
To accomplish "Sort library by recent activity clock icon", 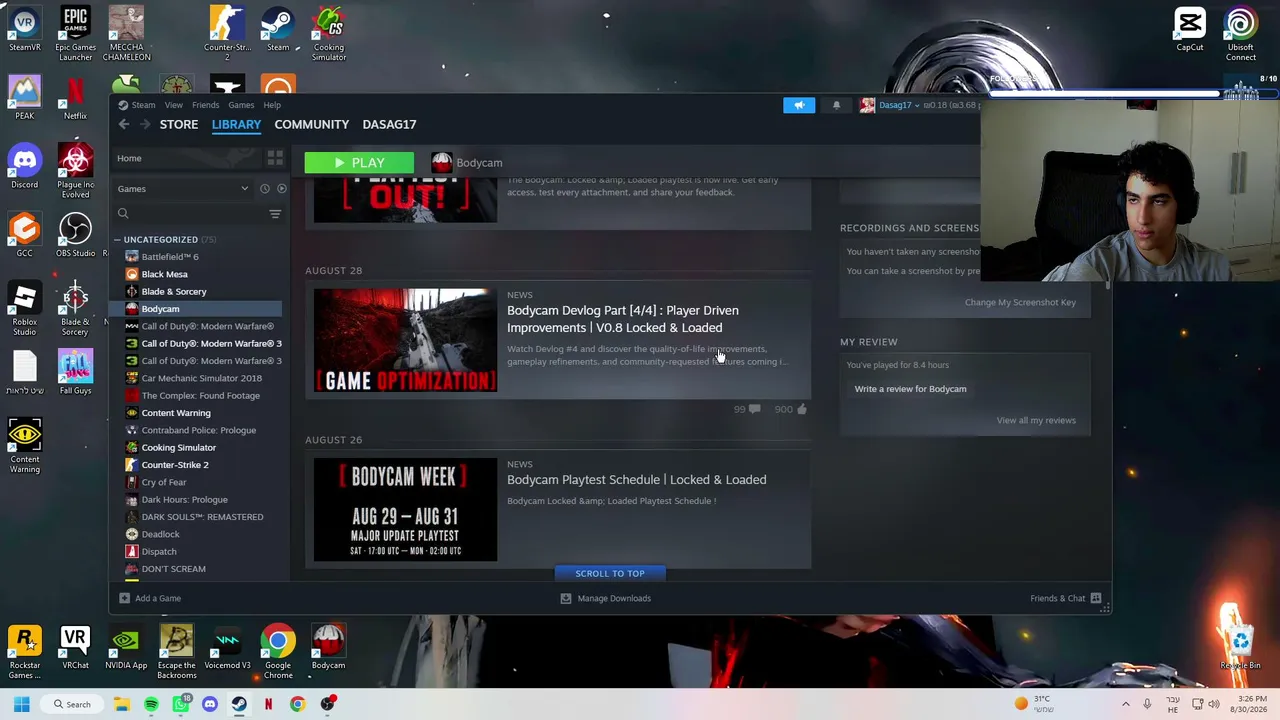I will [265, 189].
